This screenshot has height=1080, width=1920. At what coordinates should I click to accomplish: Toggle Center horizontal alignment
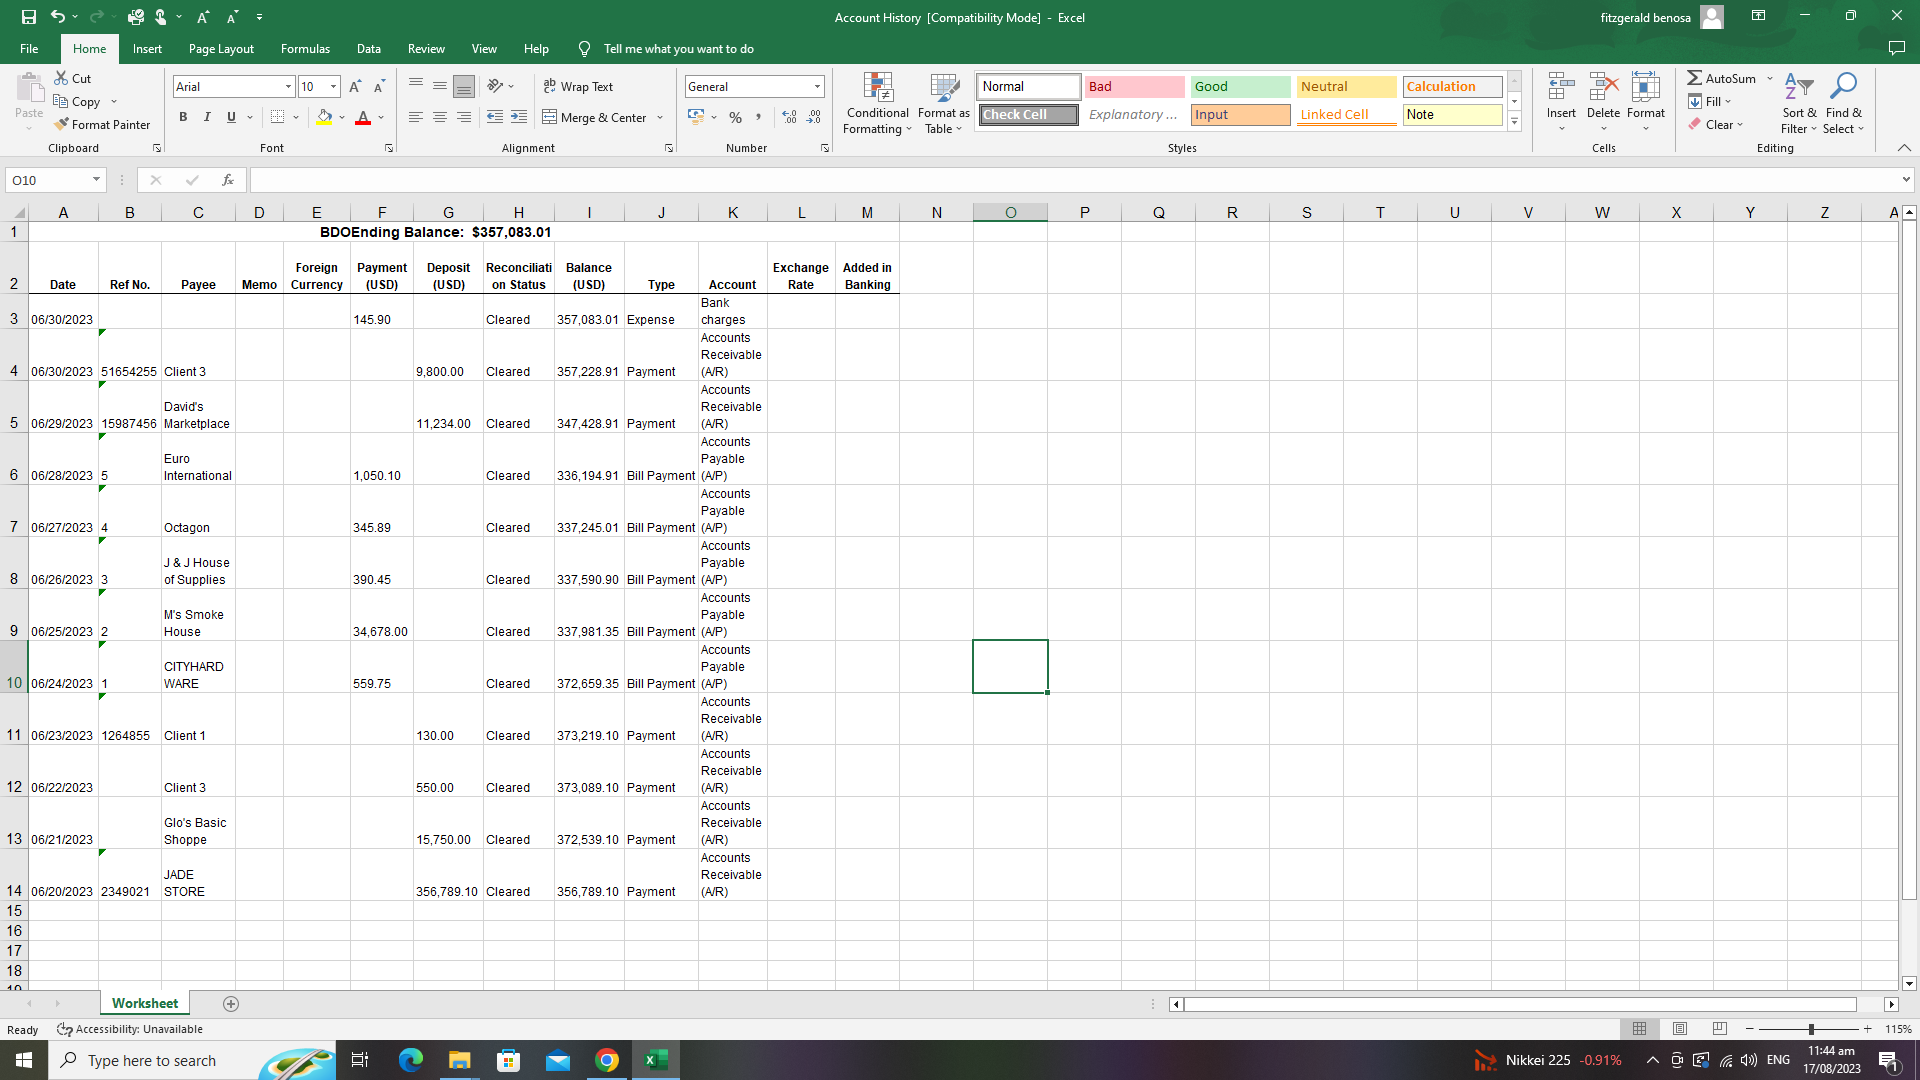[440, 117]
